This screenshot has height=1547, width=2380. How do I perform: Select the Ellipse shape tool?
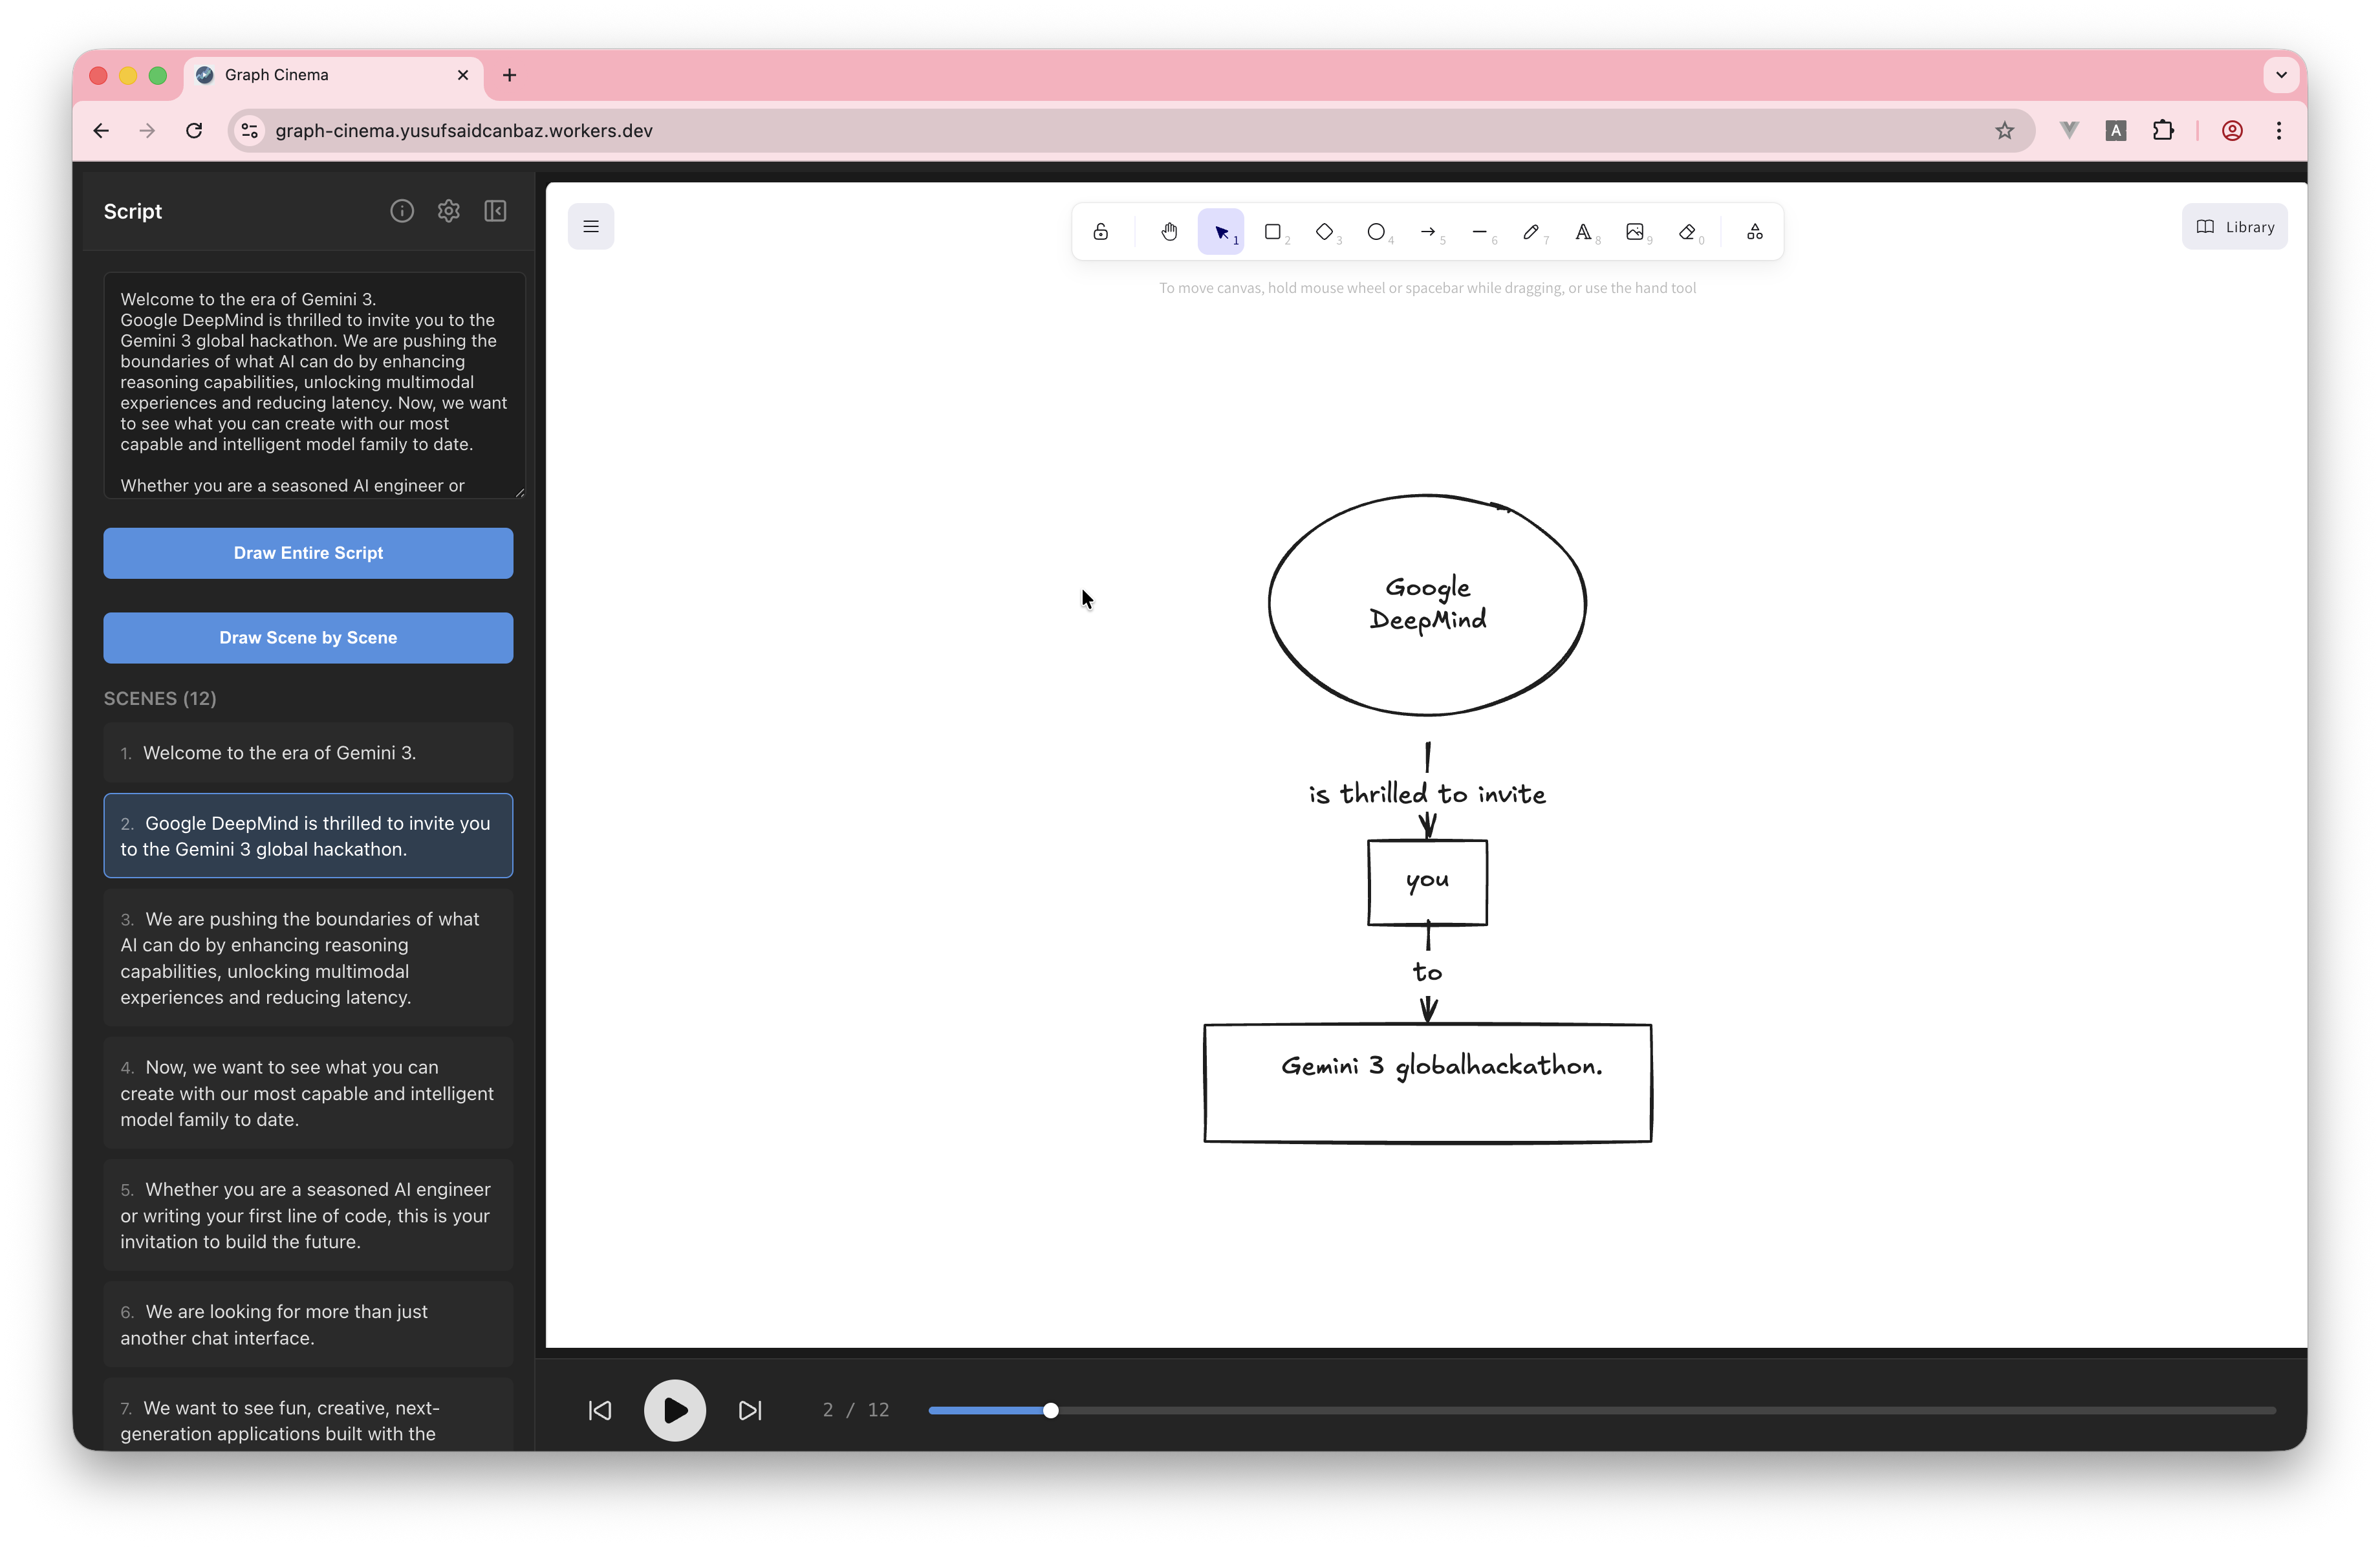tap(1376, 232)
